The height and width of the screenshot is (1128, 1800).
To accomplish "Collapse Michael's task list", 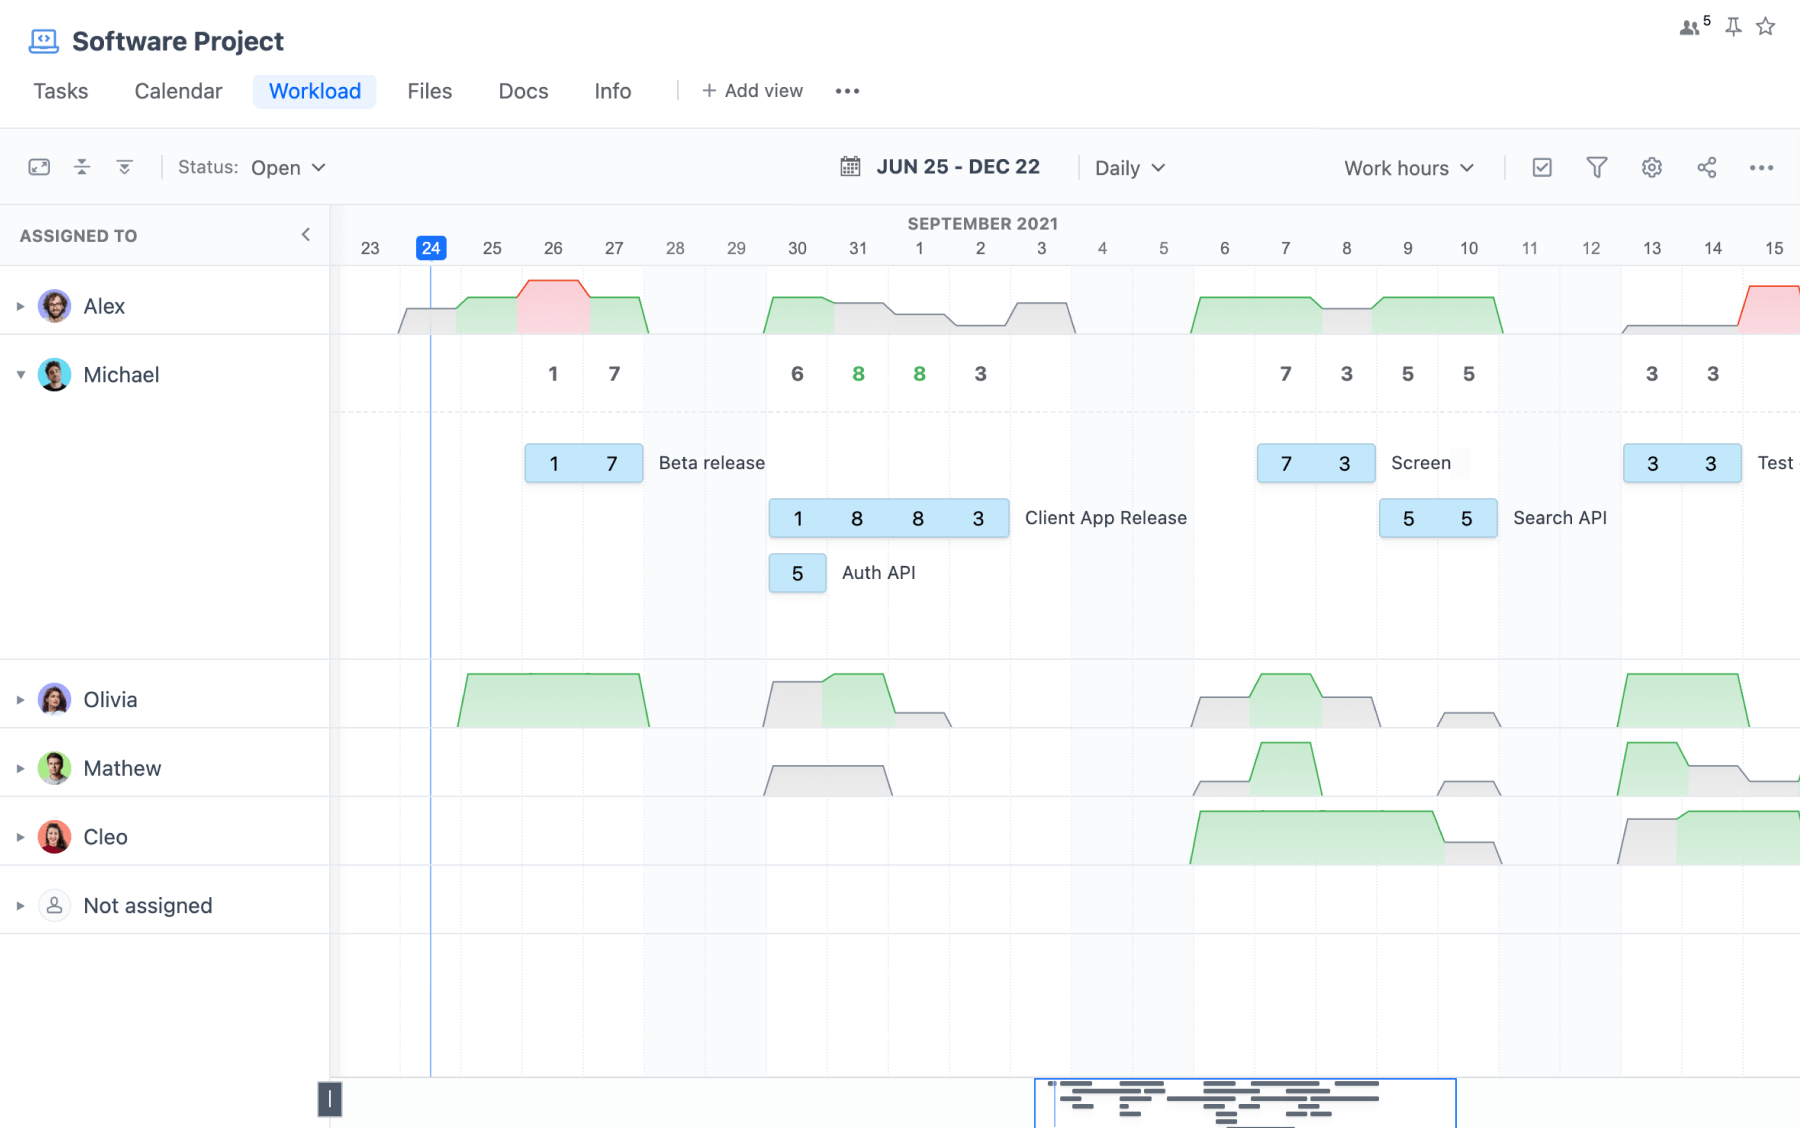I will [20, 374].
